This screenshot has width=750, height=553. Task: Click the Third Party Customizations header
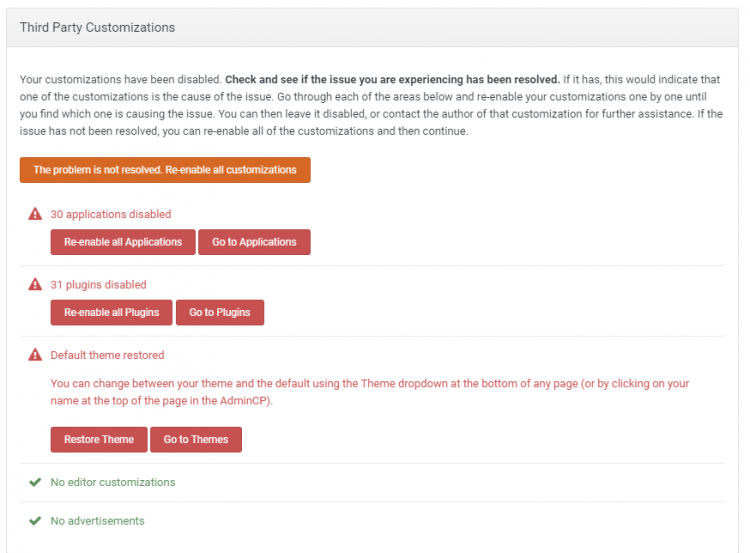pos(98,28)
